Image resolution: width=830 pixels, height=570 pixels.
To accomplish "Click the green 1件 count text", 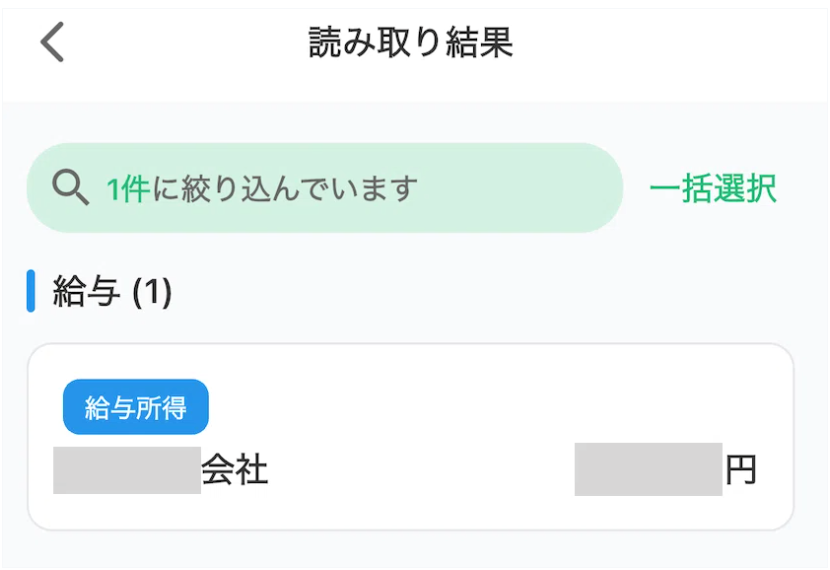I will 129,188.
